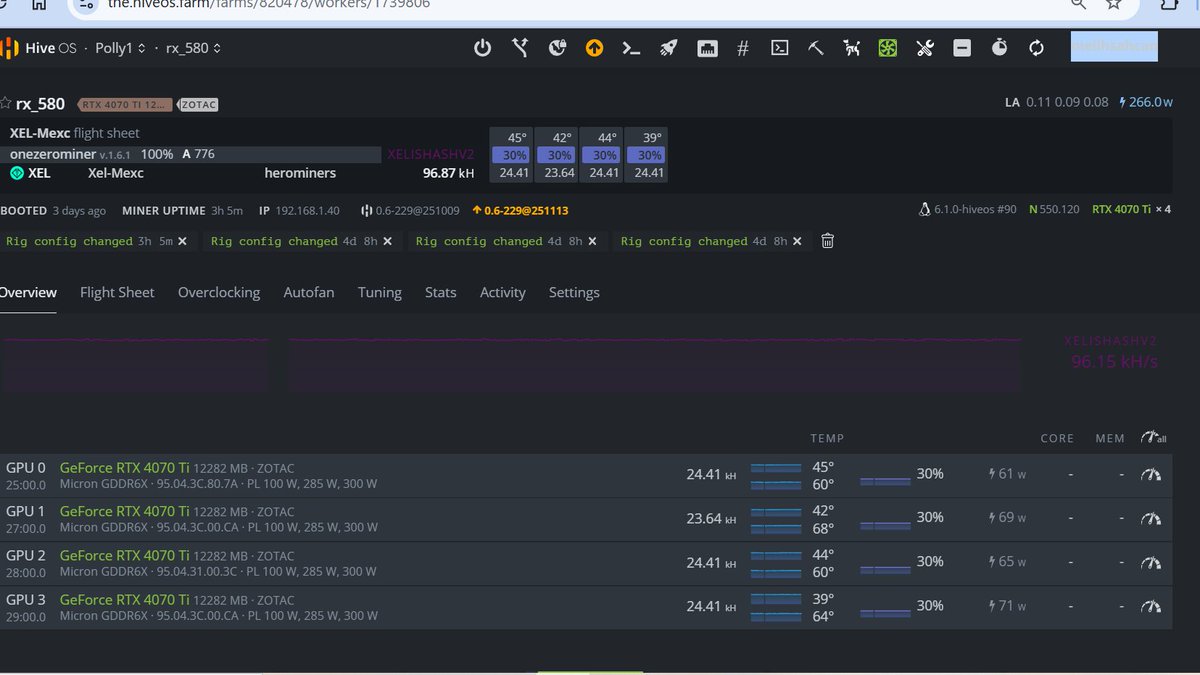
Task: Click the 'N 550.120' driver version text
Action: (1054, 210)
